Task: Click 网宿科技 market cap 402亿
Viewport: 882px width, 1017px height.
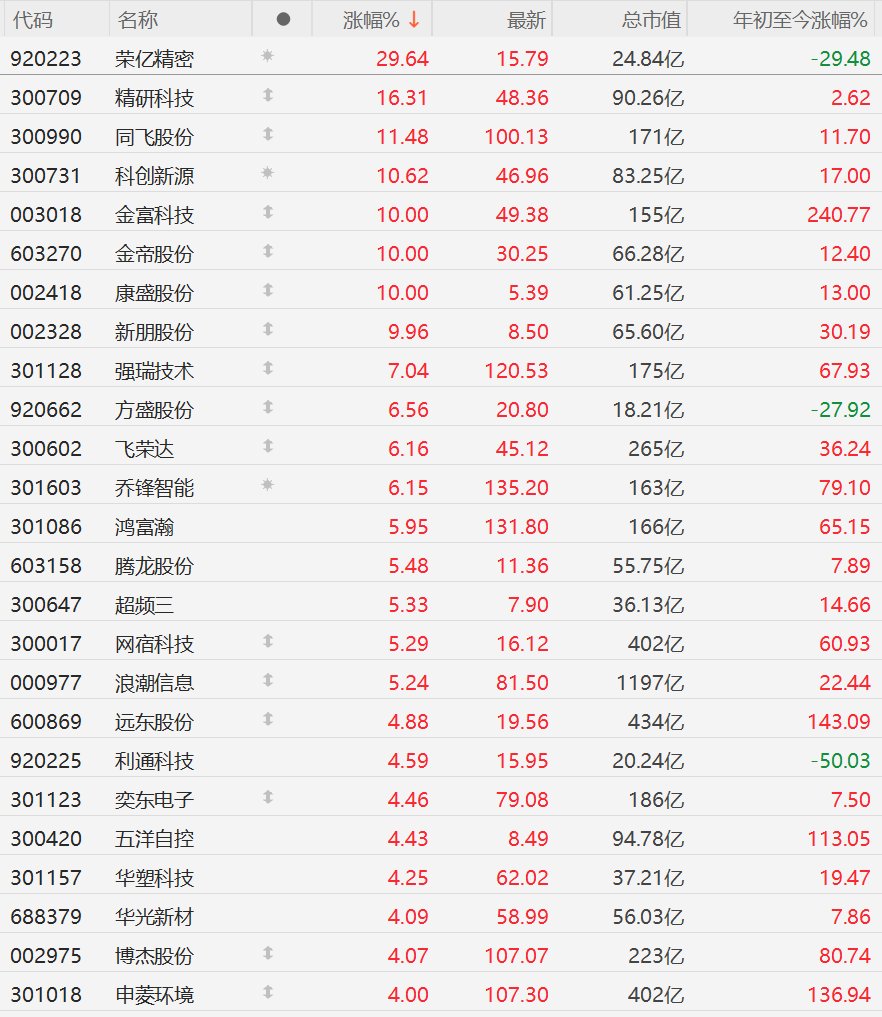Action: 656,644
